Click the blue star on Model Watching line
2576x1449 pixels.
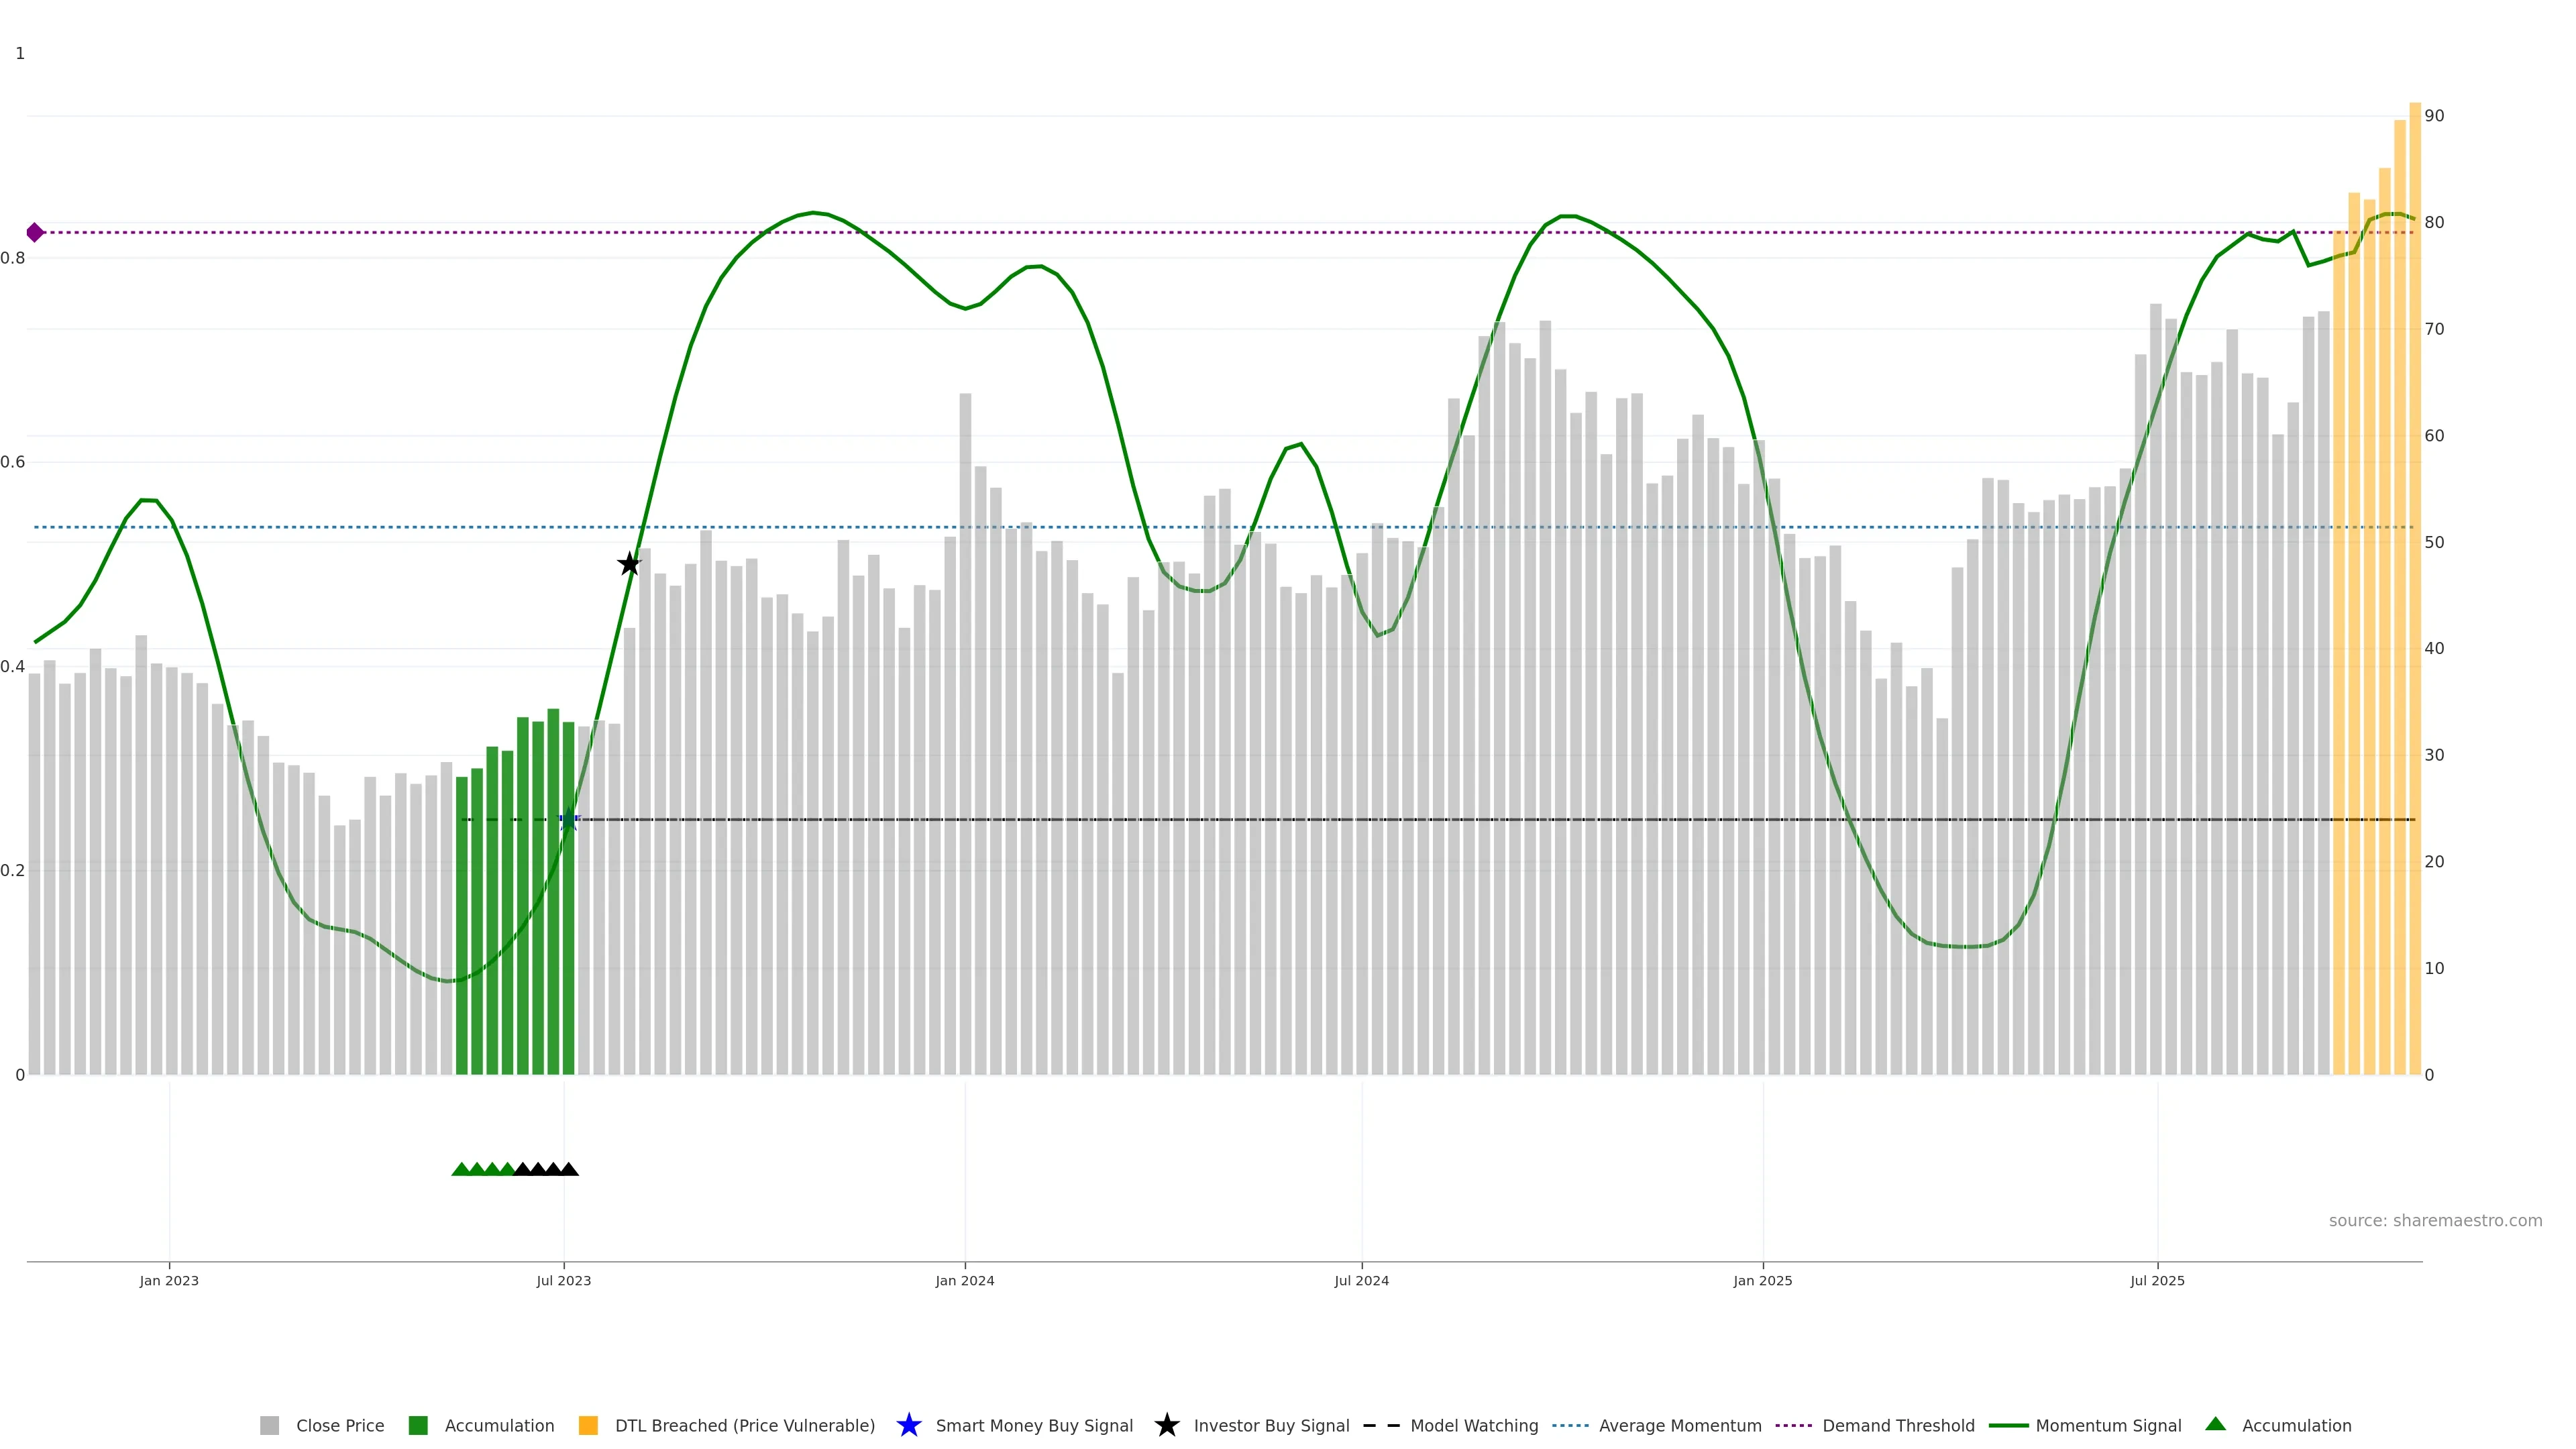569,820
